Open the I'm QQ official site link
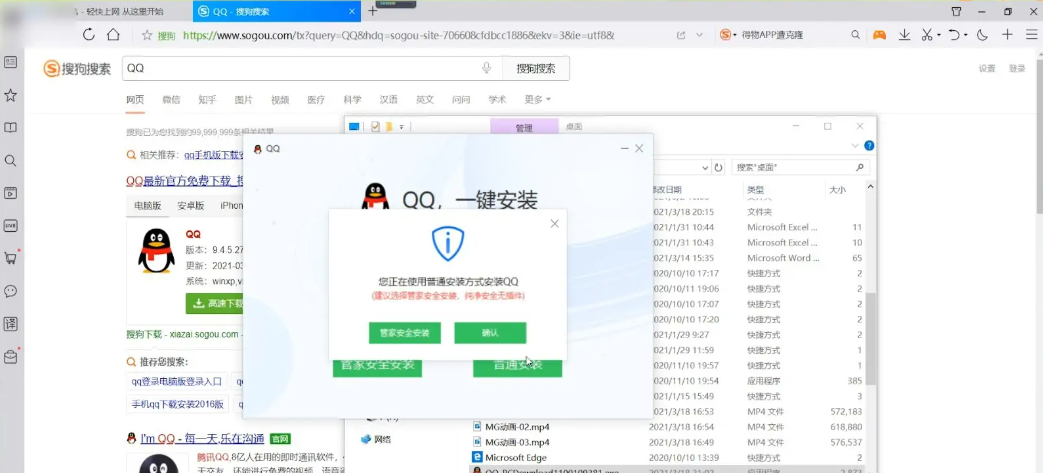 pyautogui.click(x=202, y=439)
